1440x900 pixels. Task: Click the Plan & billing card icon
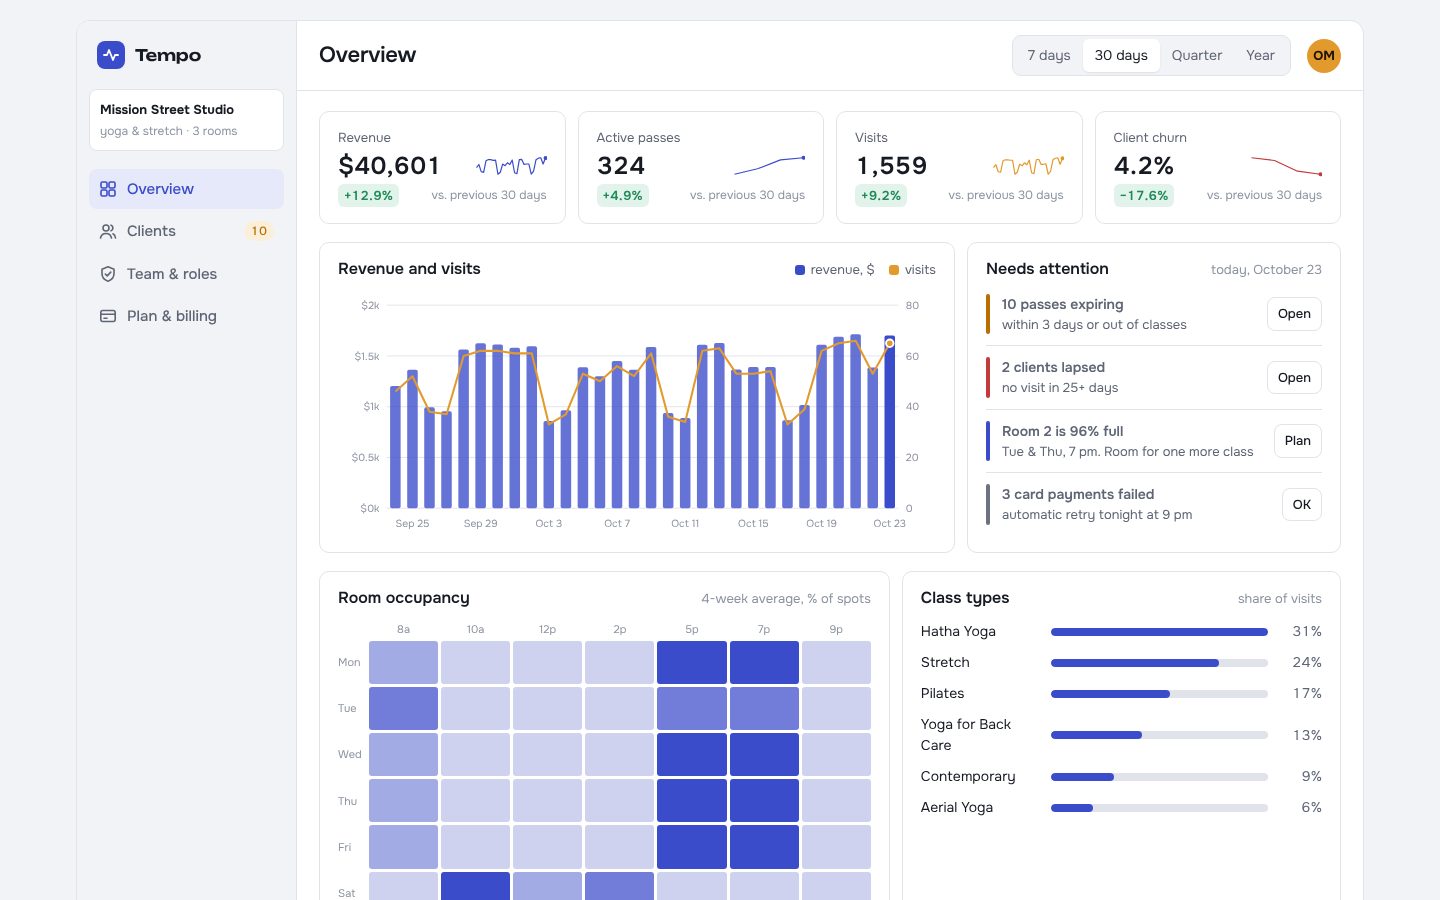(108, 316)
